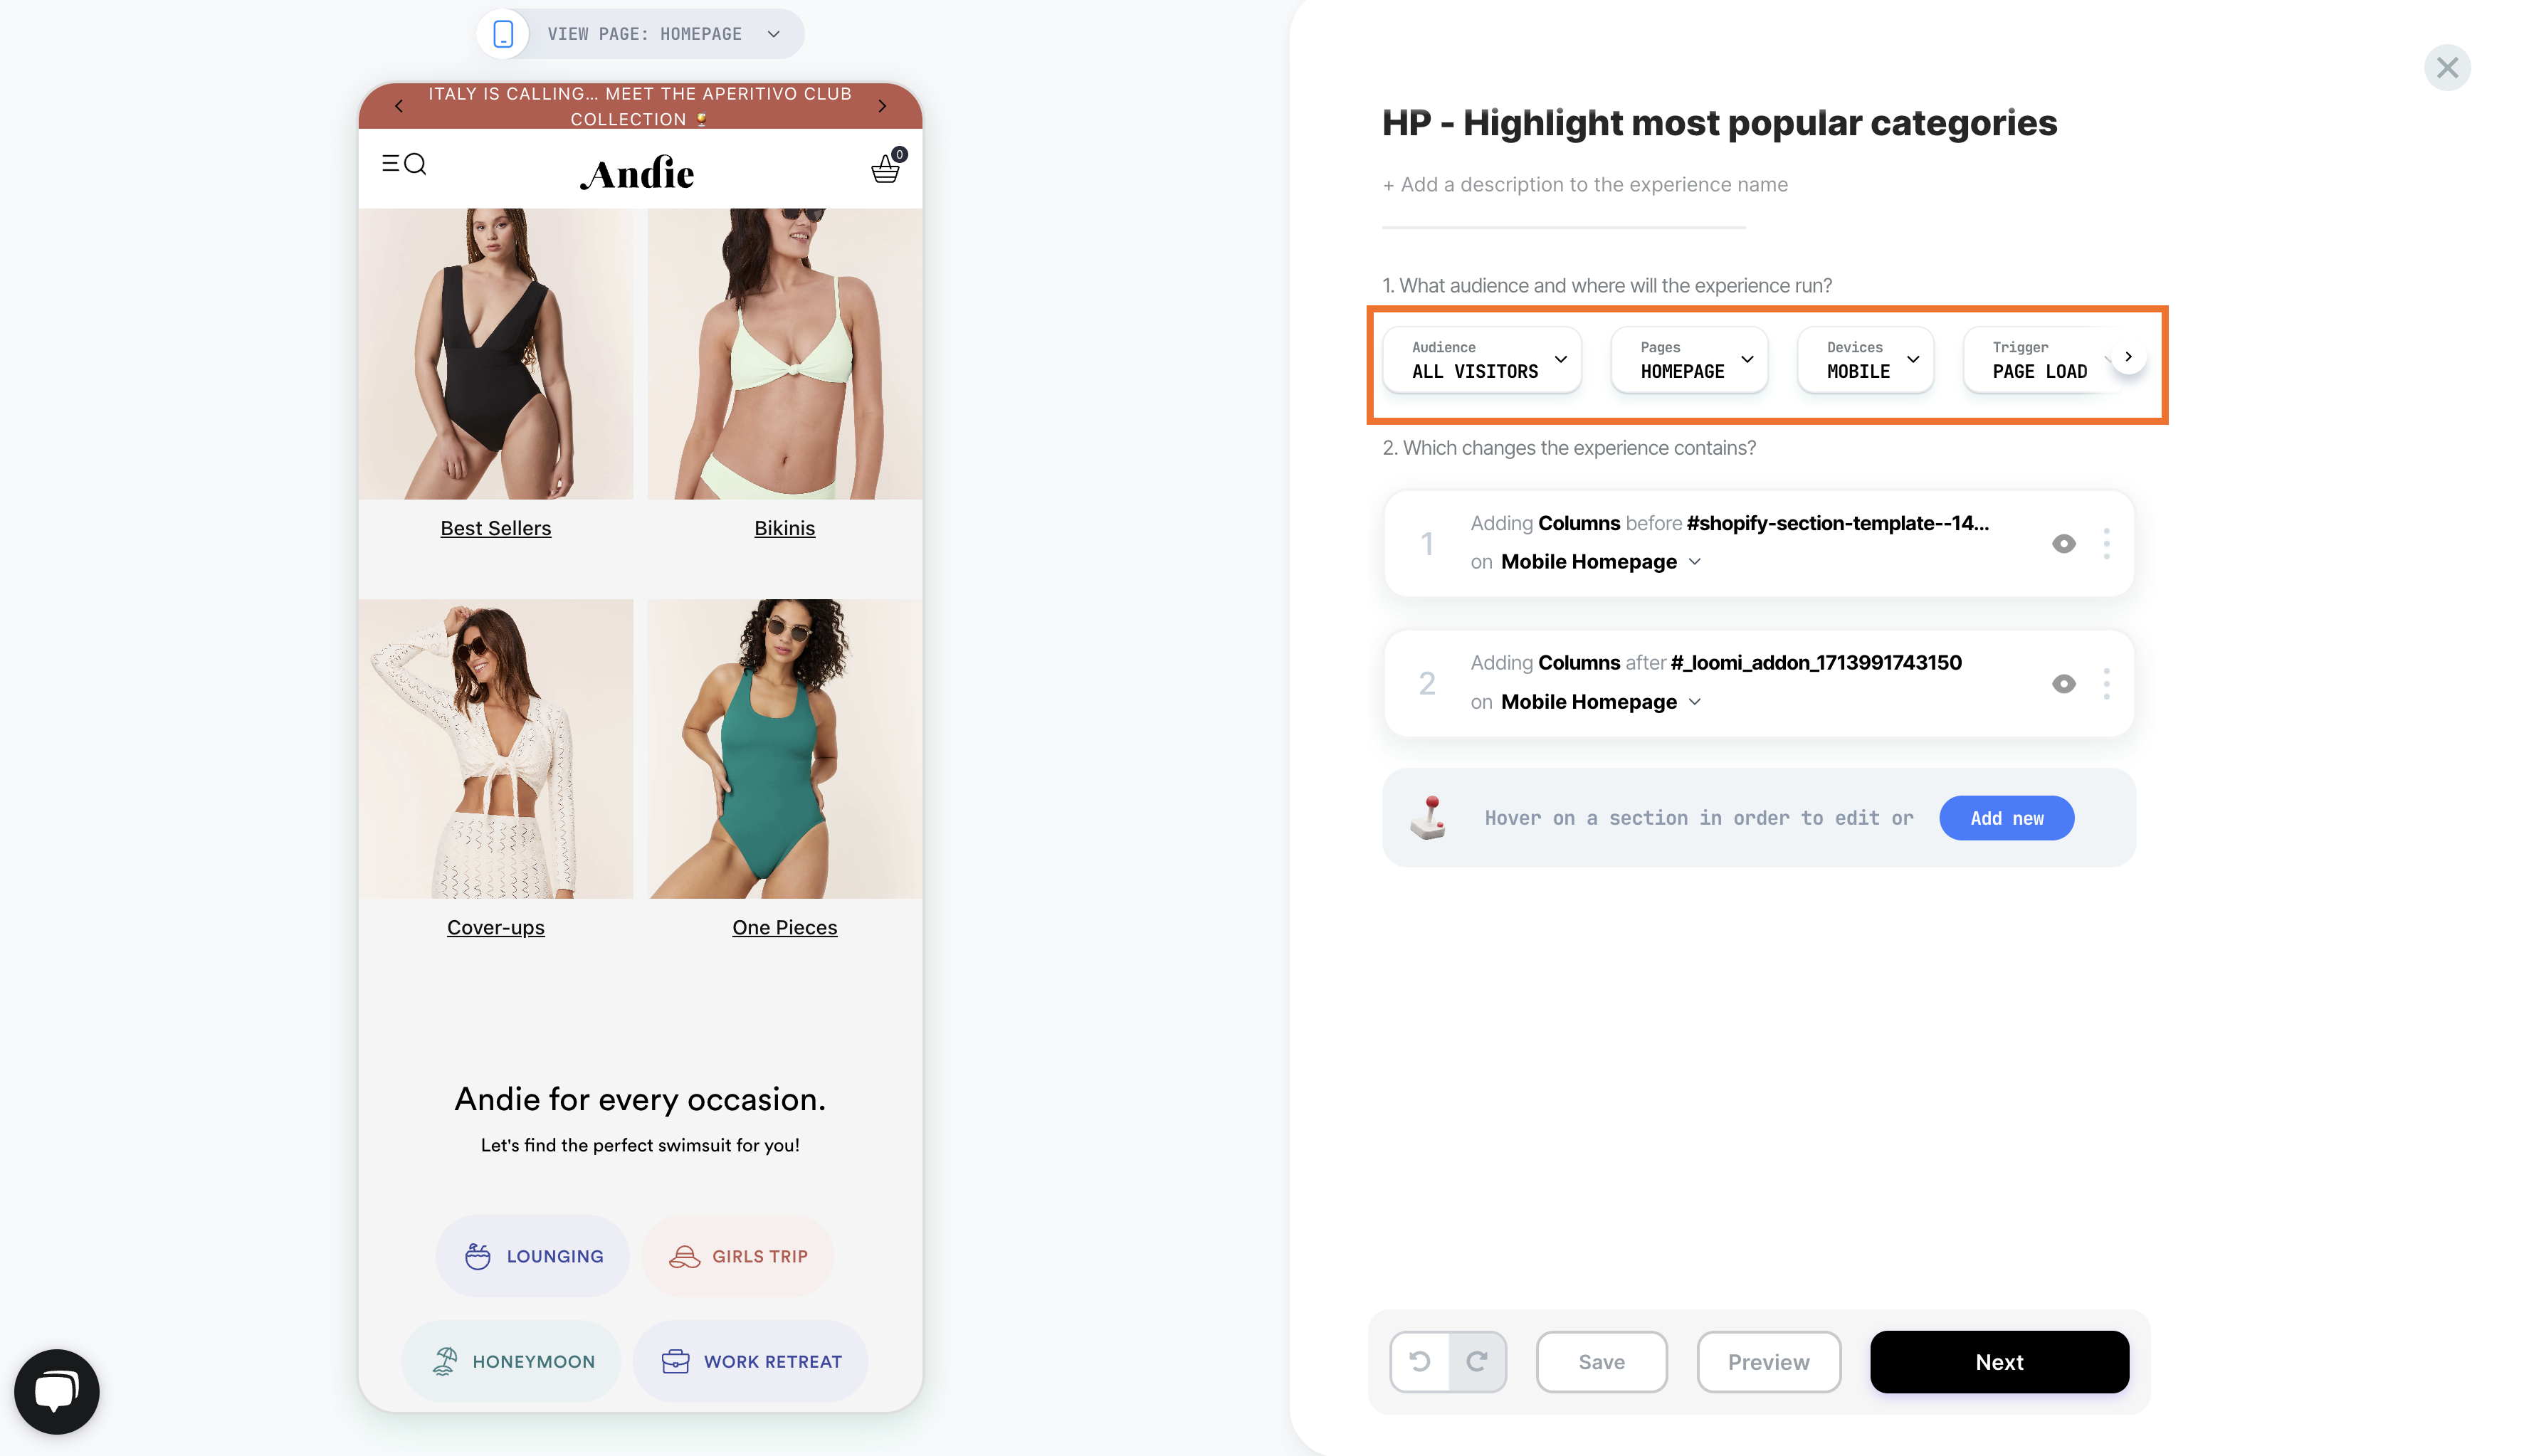2524x1456 pixels.
Task: Click the black Next button
Action: pos(1999,1361)
